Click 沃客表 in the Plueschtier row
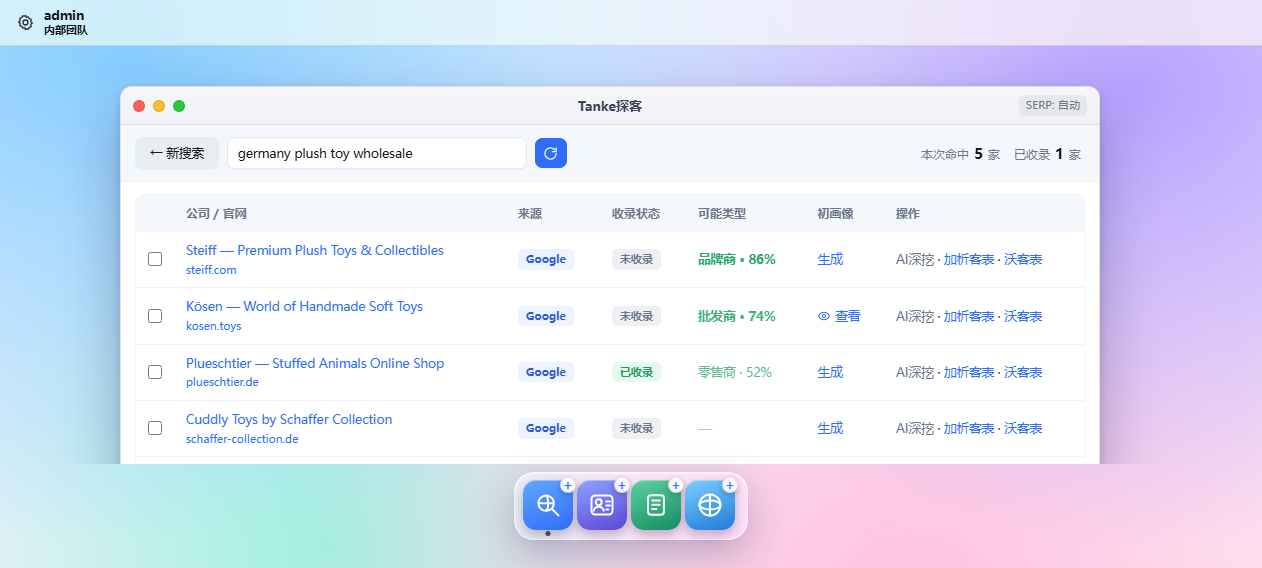Screen dimensions: 1262x568 pyautogui.click(x=1023, y=372)
